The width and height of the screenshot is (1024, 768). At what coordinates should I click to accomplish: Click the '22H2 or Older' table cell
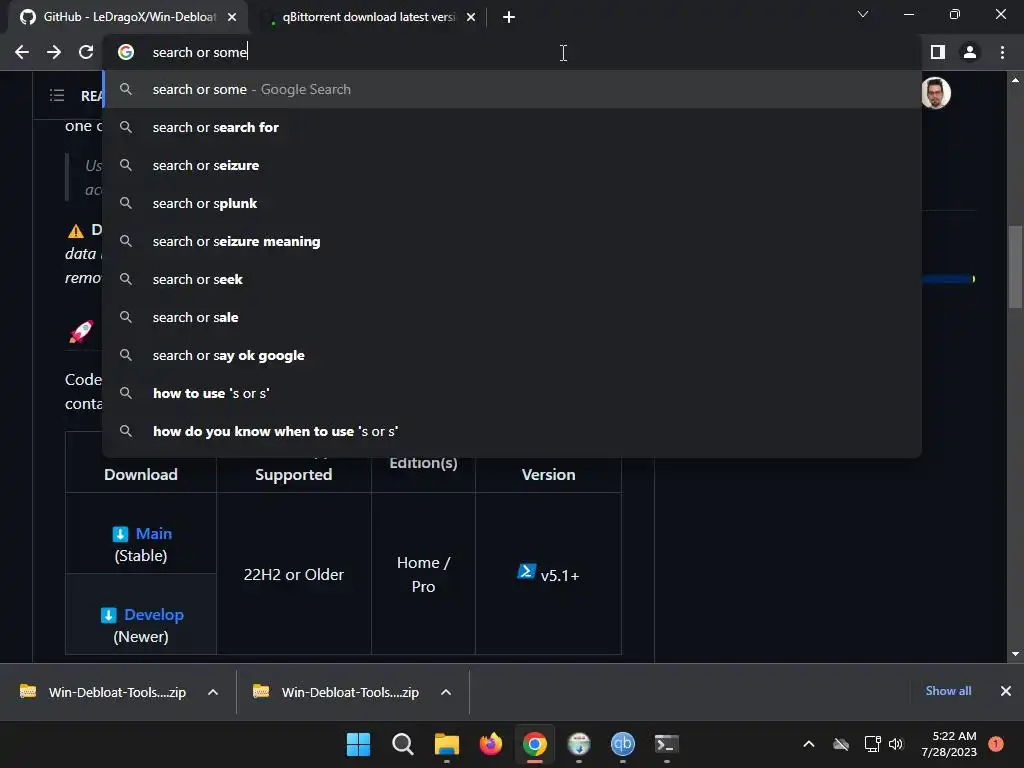[x=293, y=574]
